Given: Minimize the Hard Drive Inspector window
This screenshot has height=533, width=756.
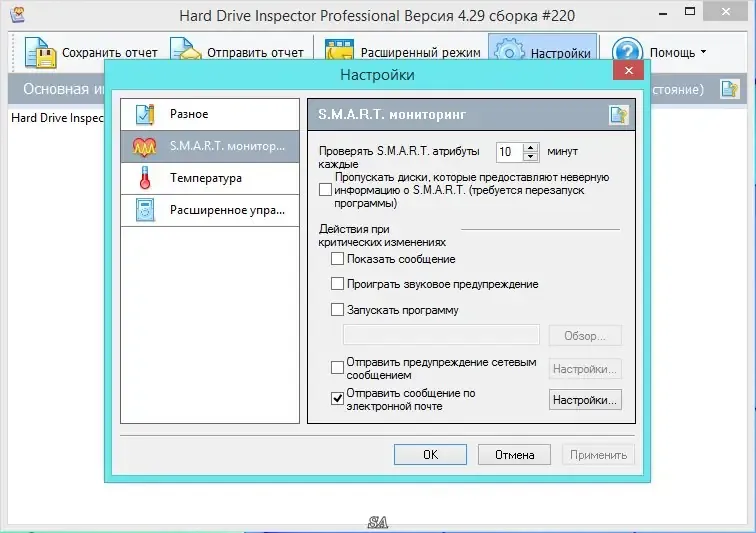Looking at the screenshot, I should click(x=663, y=13).
